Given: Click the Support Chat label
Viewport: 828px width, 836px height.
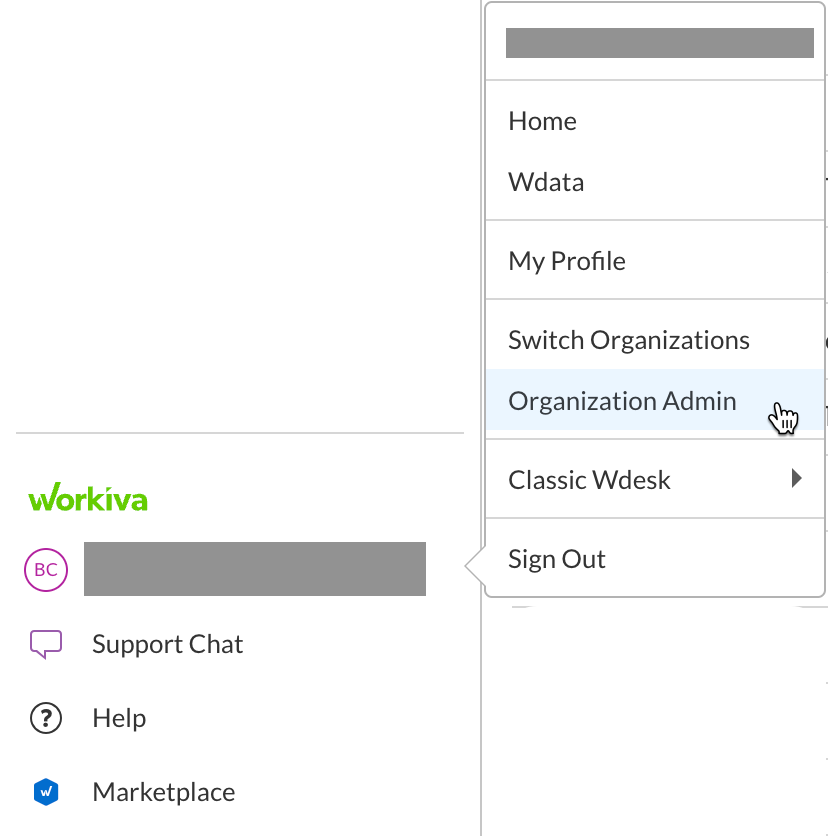Looking at the screenshot, I should click(167, 644).
